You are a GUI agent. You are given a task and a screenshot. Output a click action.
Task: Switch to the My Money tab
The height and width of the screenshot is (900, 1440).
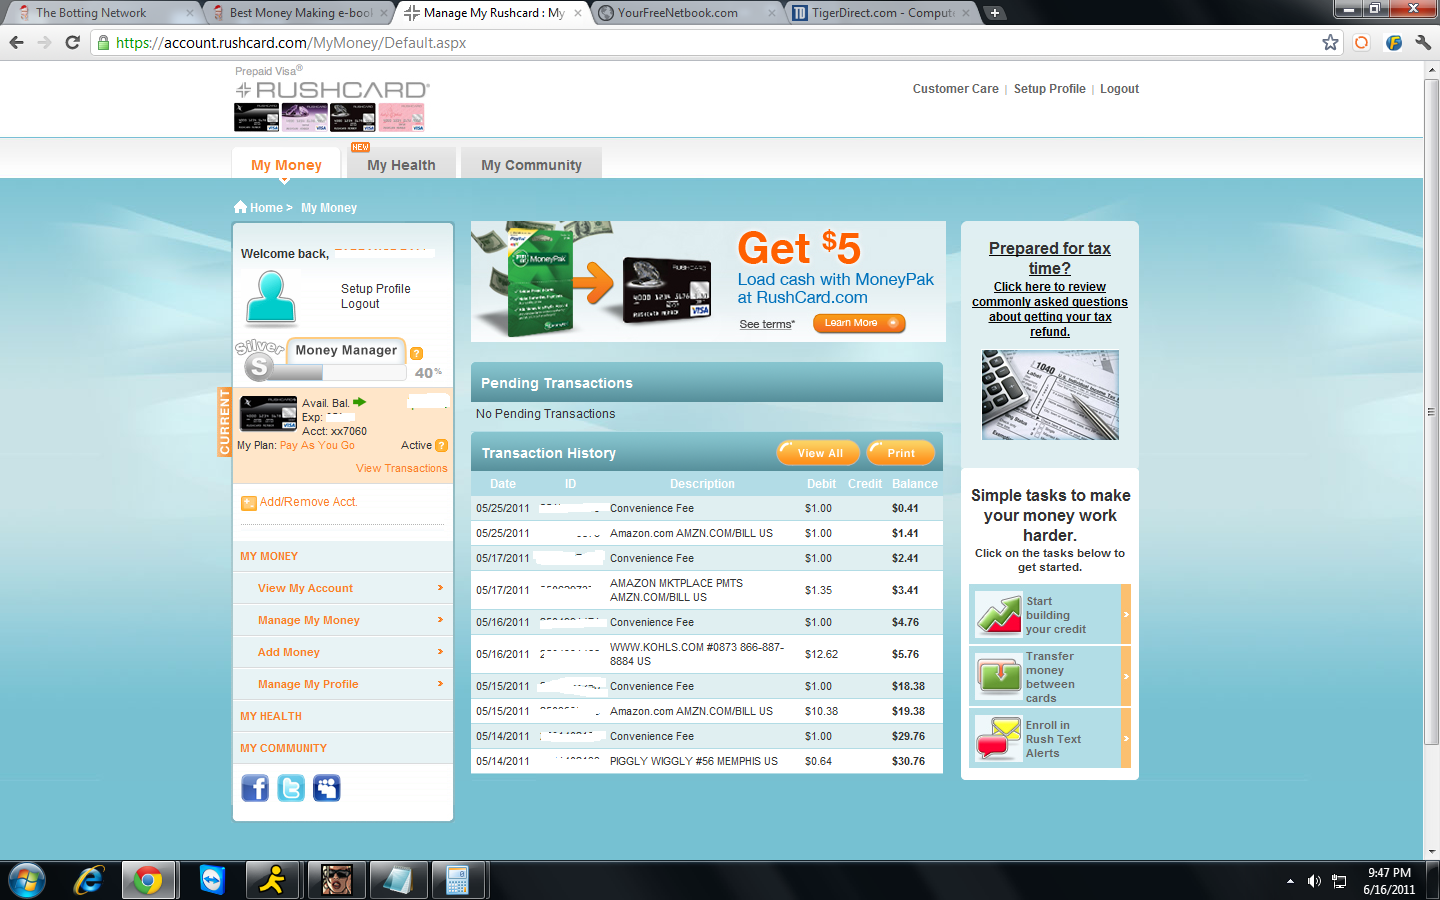[286, 165]
